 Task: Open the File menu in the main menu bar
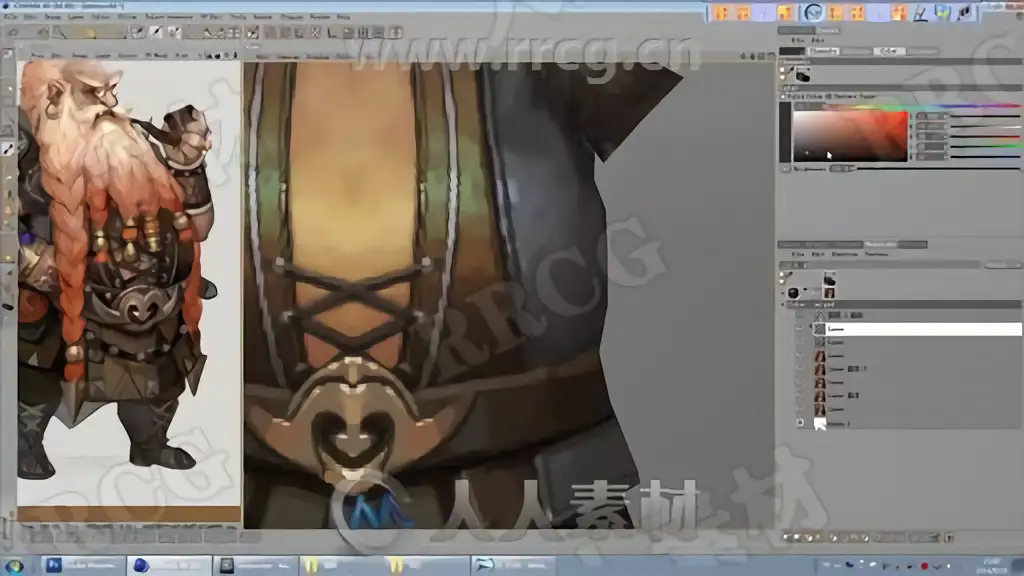10,16
